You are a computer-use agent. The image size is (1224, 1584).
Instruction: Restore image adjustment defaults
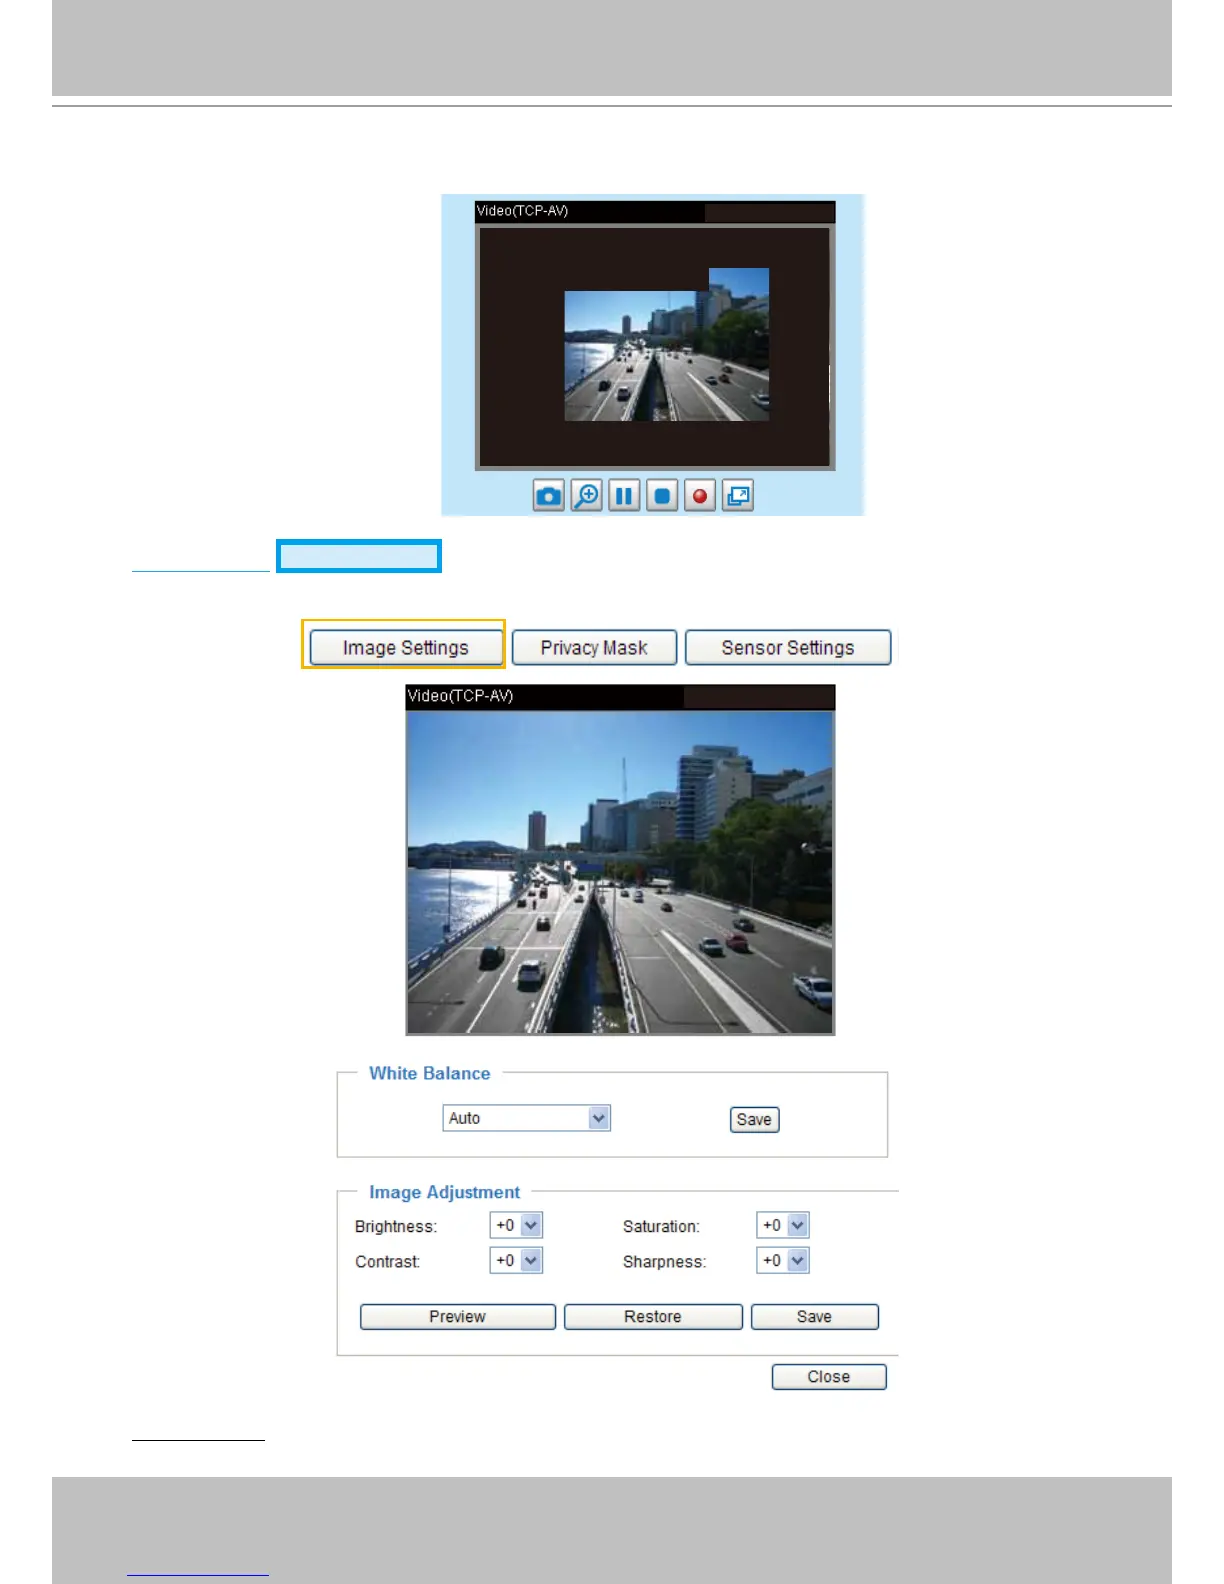coord(653,1317)
